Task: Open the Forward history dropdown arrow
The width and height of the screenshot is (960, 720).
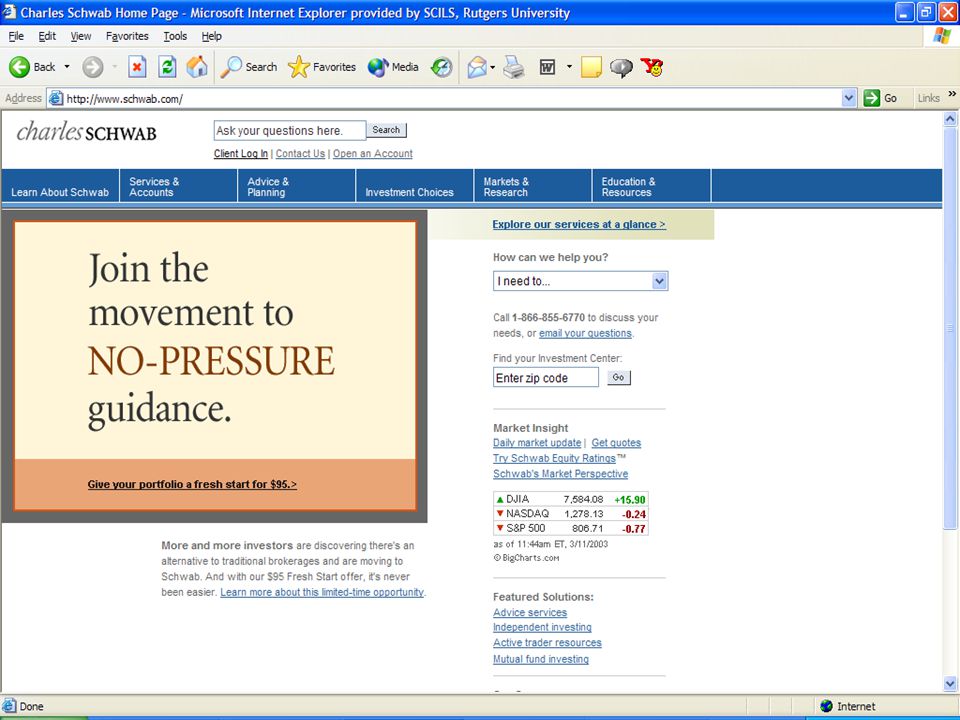Action: pyautogui.click(x=114, y=67)
